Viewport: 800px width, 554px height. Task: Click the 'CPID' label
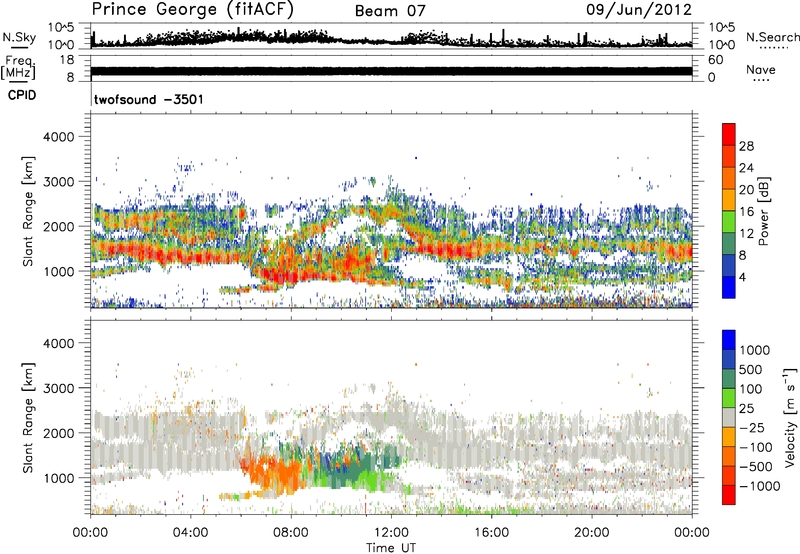22,95
